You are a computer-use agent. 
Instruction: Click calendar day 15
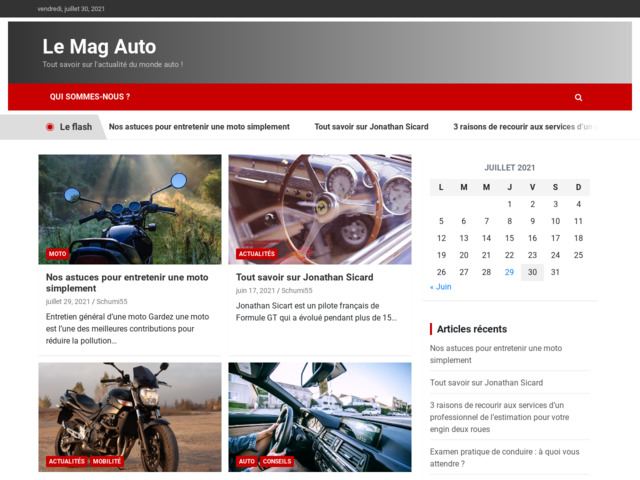click(509, 238)
